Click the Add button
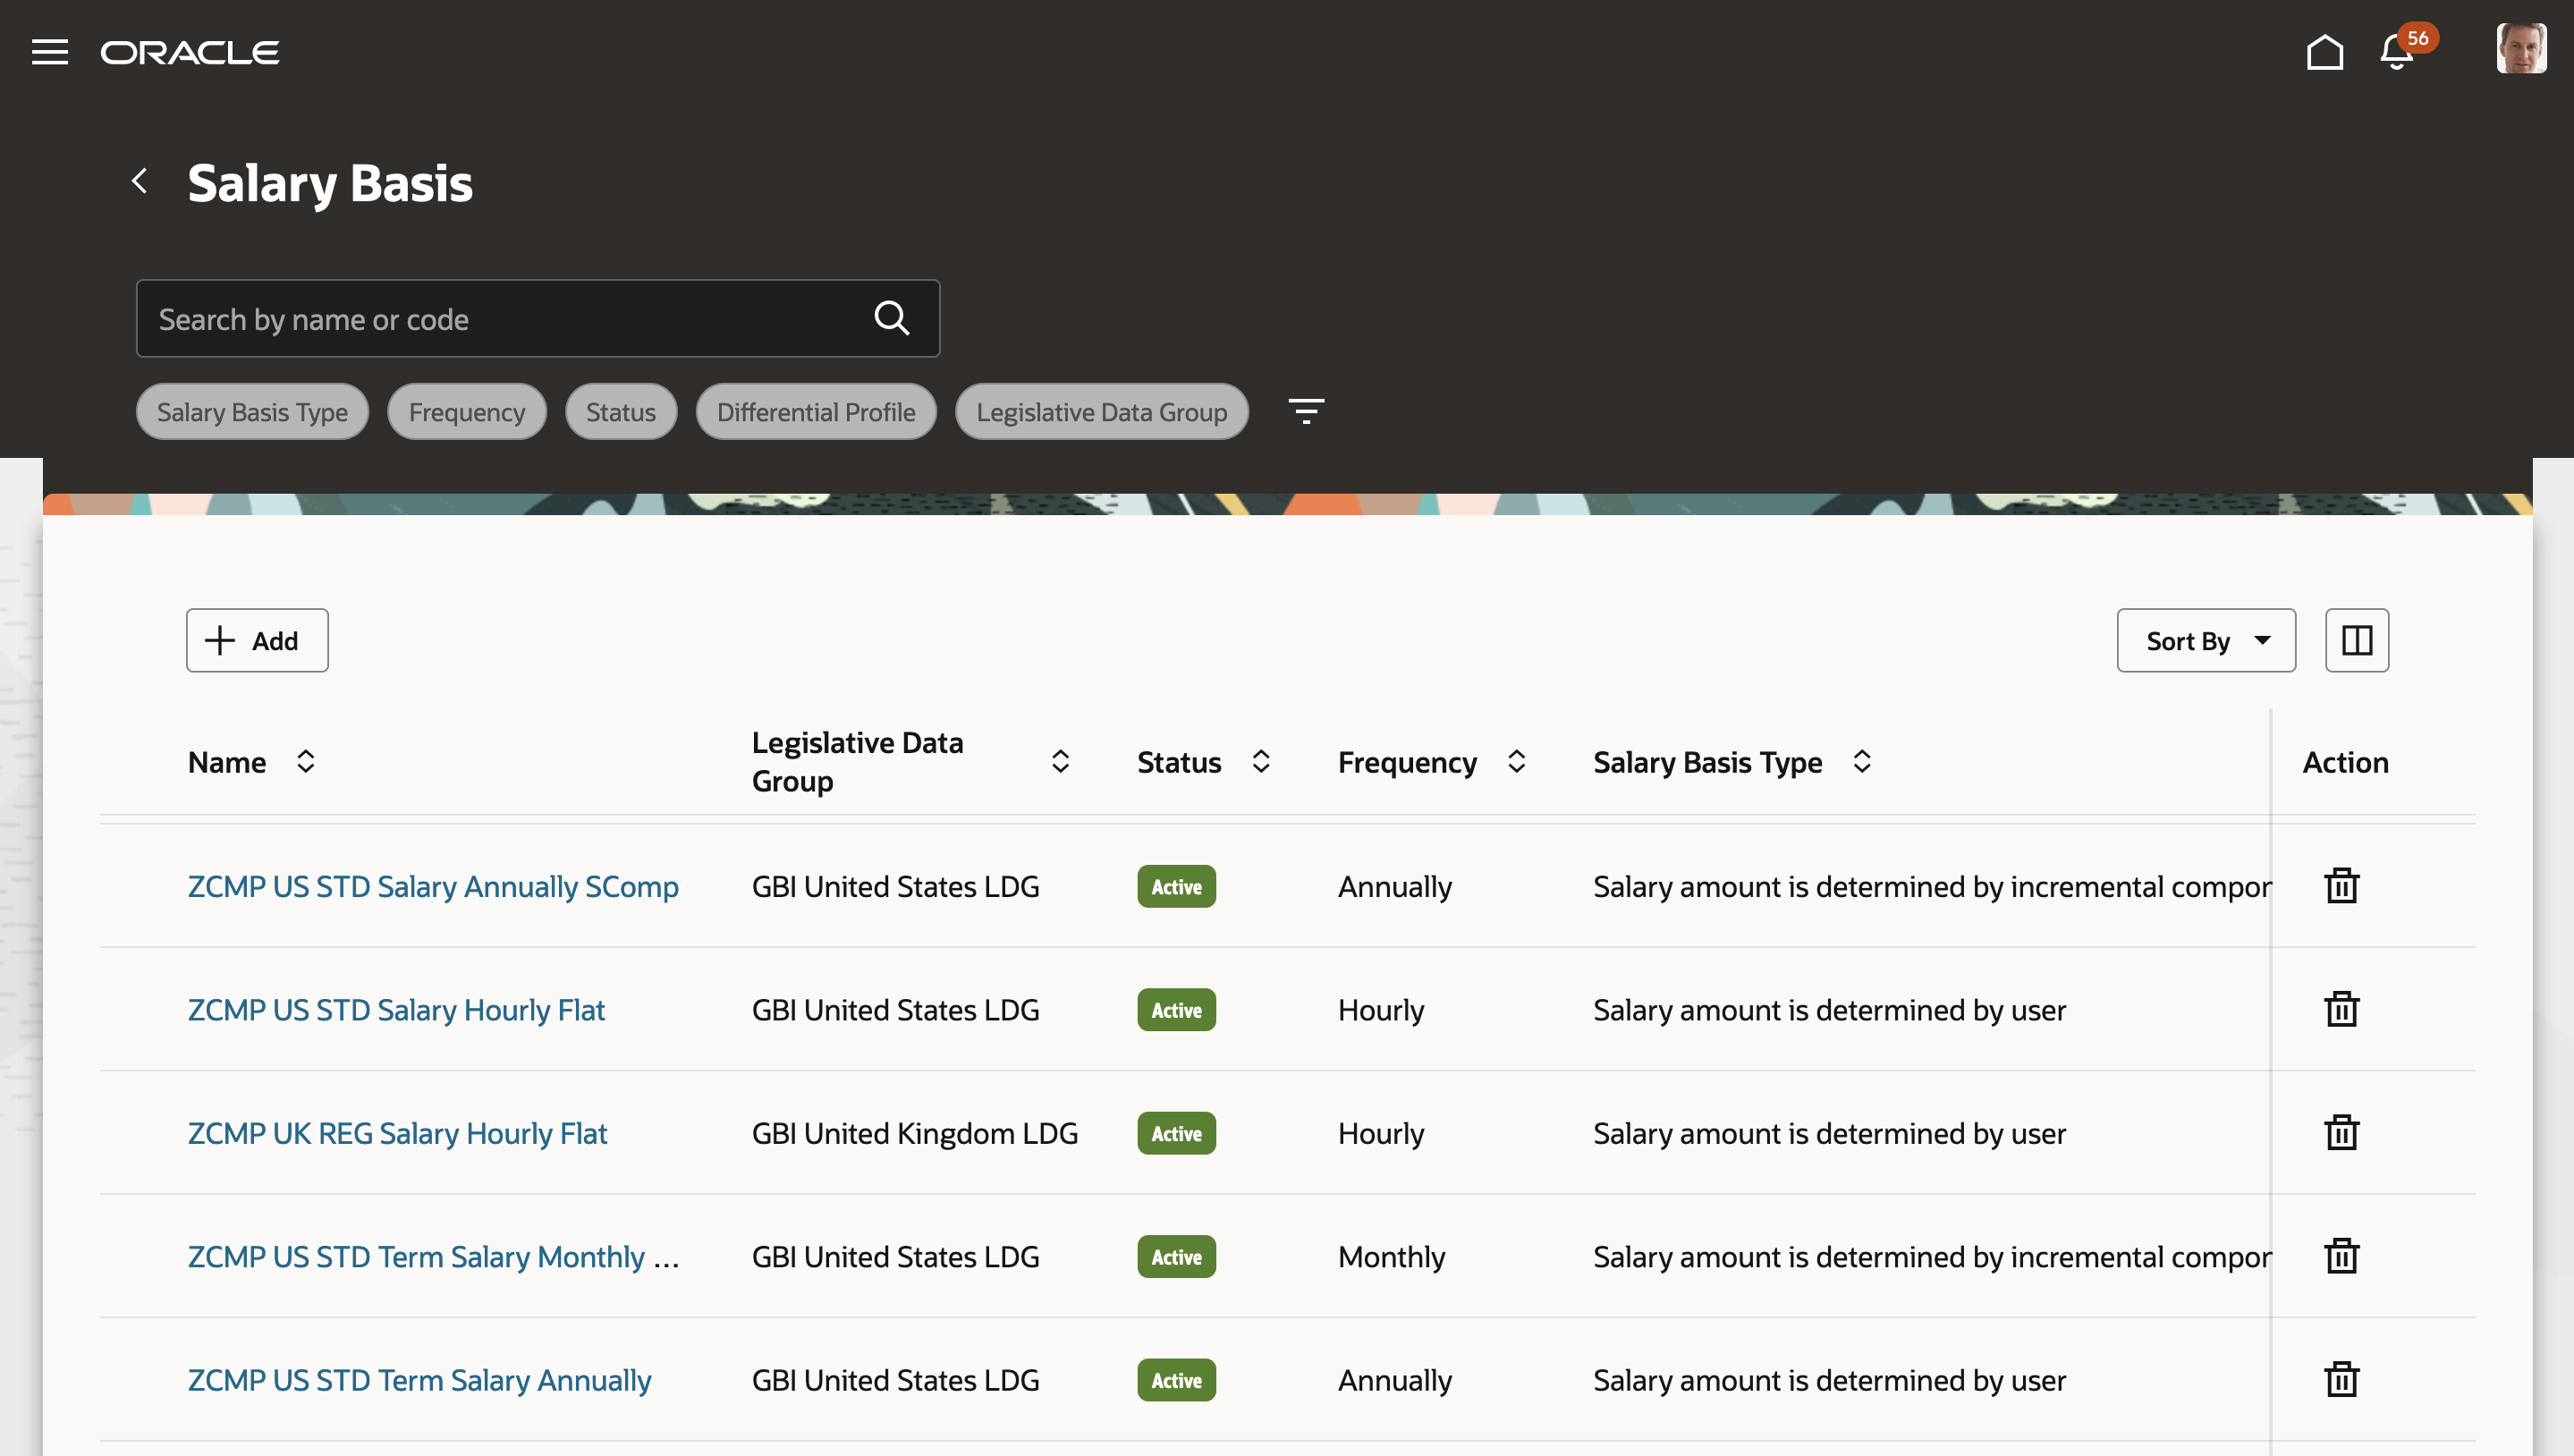2574x1456 pixels. (257, 640)
